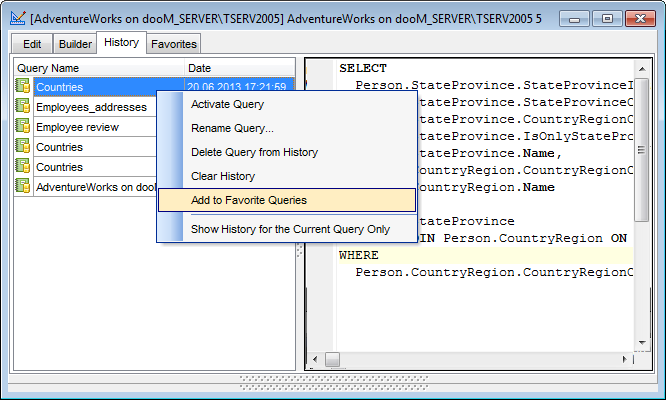
Task: Maximize the query window
Action: click(x=606, y=18)
